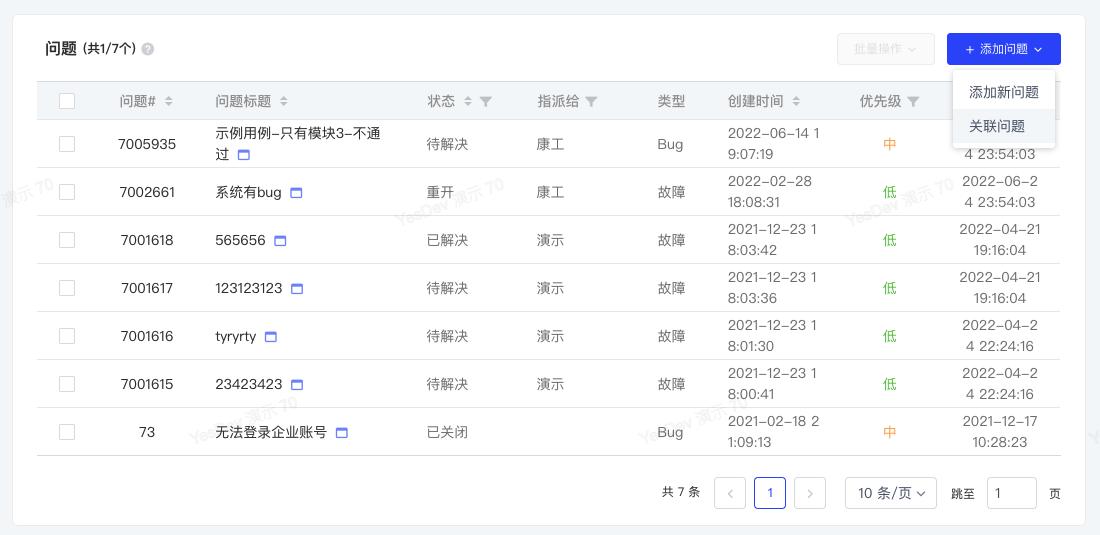
Task: Open the 指派给 column filter icon
Action: [x=591, y=102]
